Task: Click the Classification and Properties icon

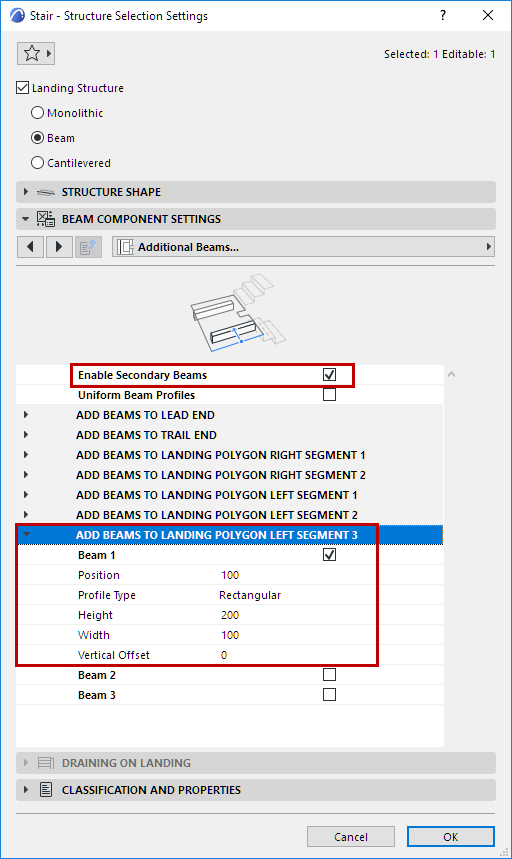Action: pos(46,790)
